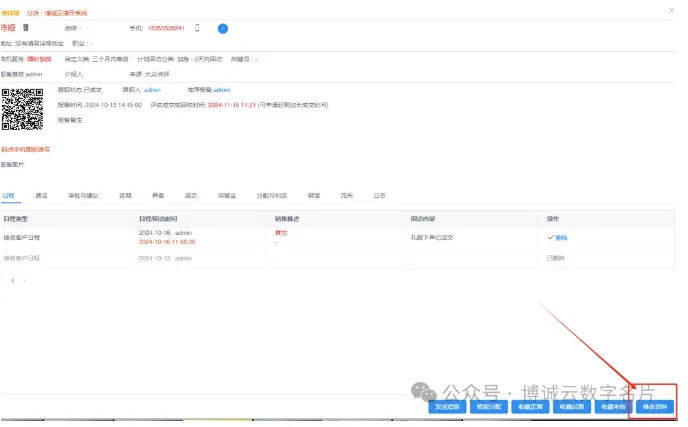Click the 修改资料 button
The width and height of the screenshot is (688, 427).
pos(656,407)
